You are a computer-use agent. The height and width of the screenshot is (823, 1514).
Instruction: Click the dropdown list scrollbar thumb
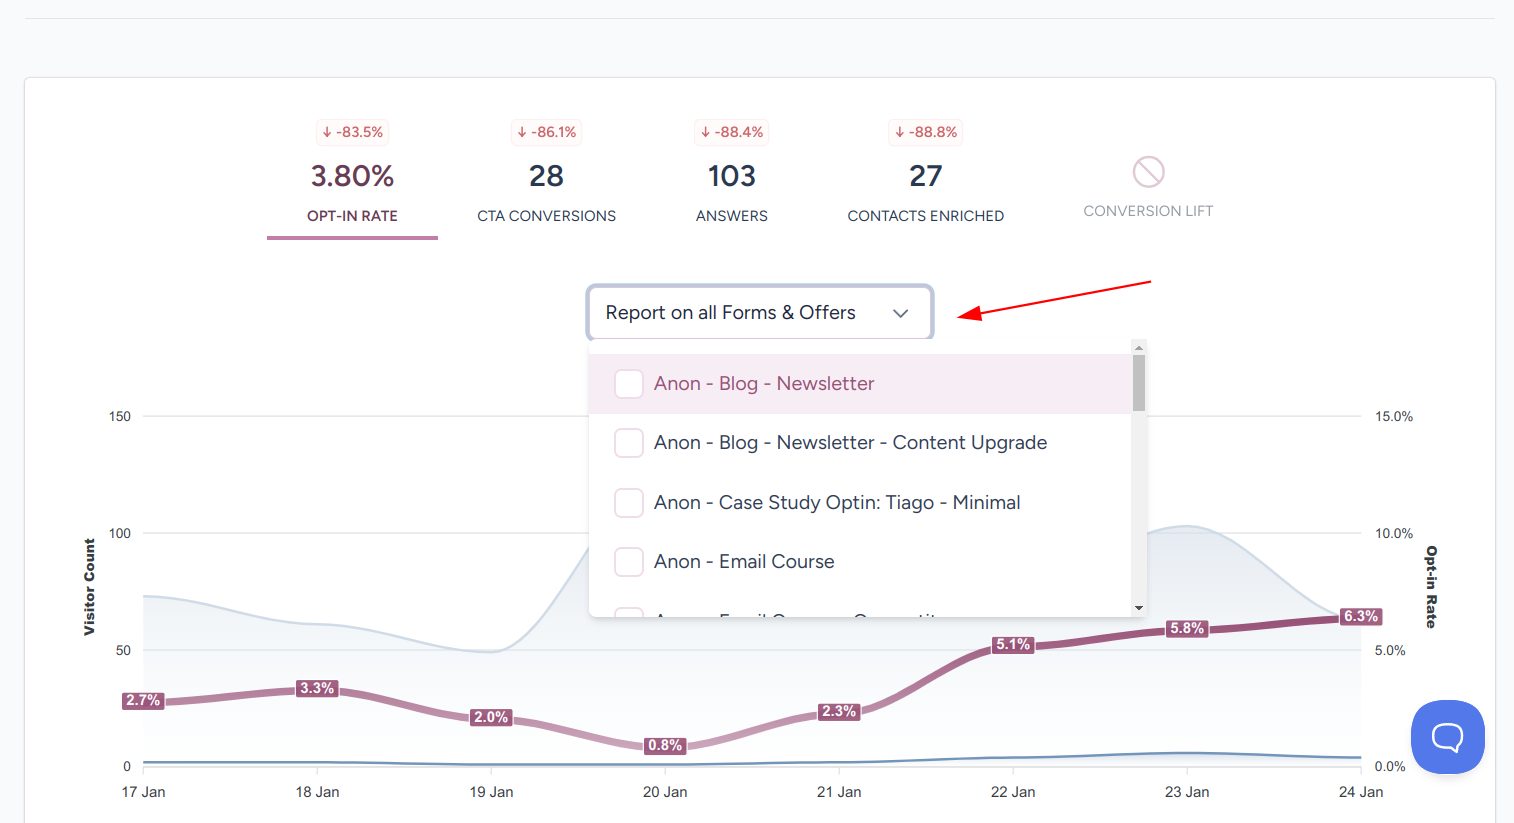[x=1138, y=382]
